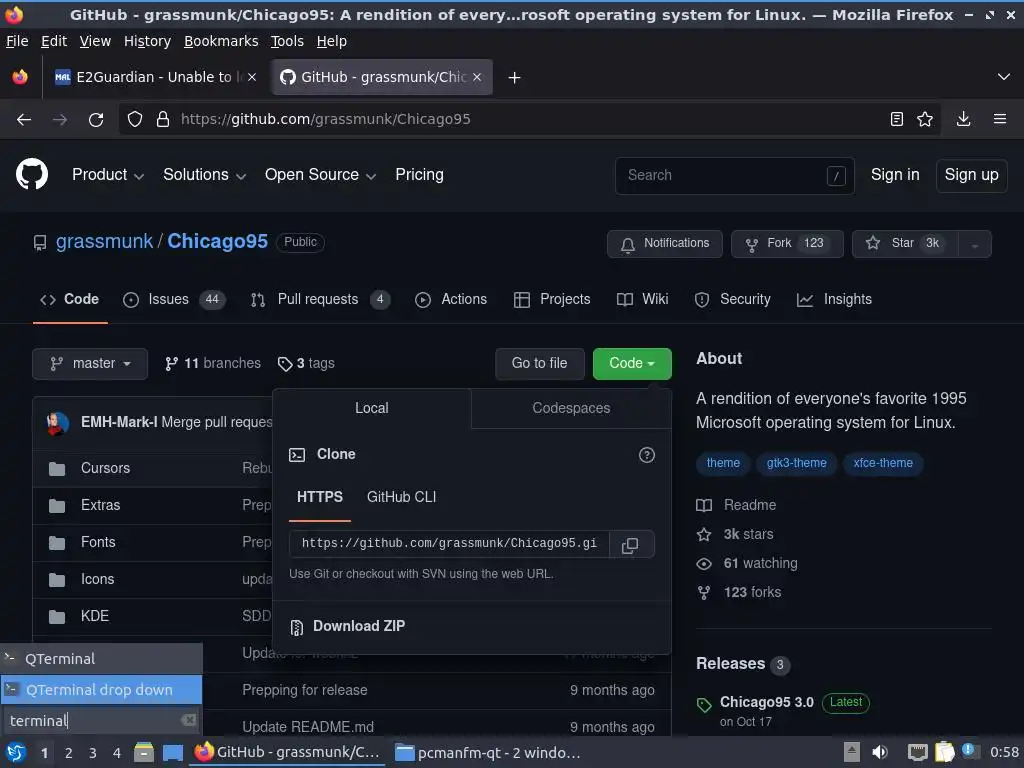Click the show desktop icon in taskbar
The image size is (1024, 768).
pos(173,752)
